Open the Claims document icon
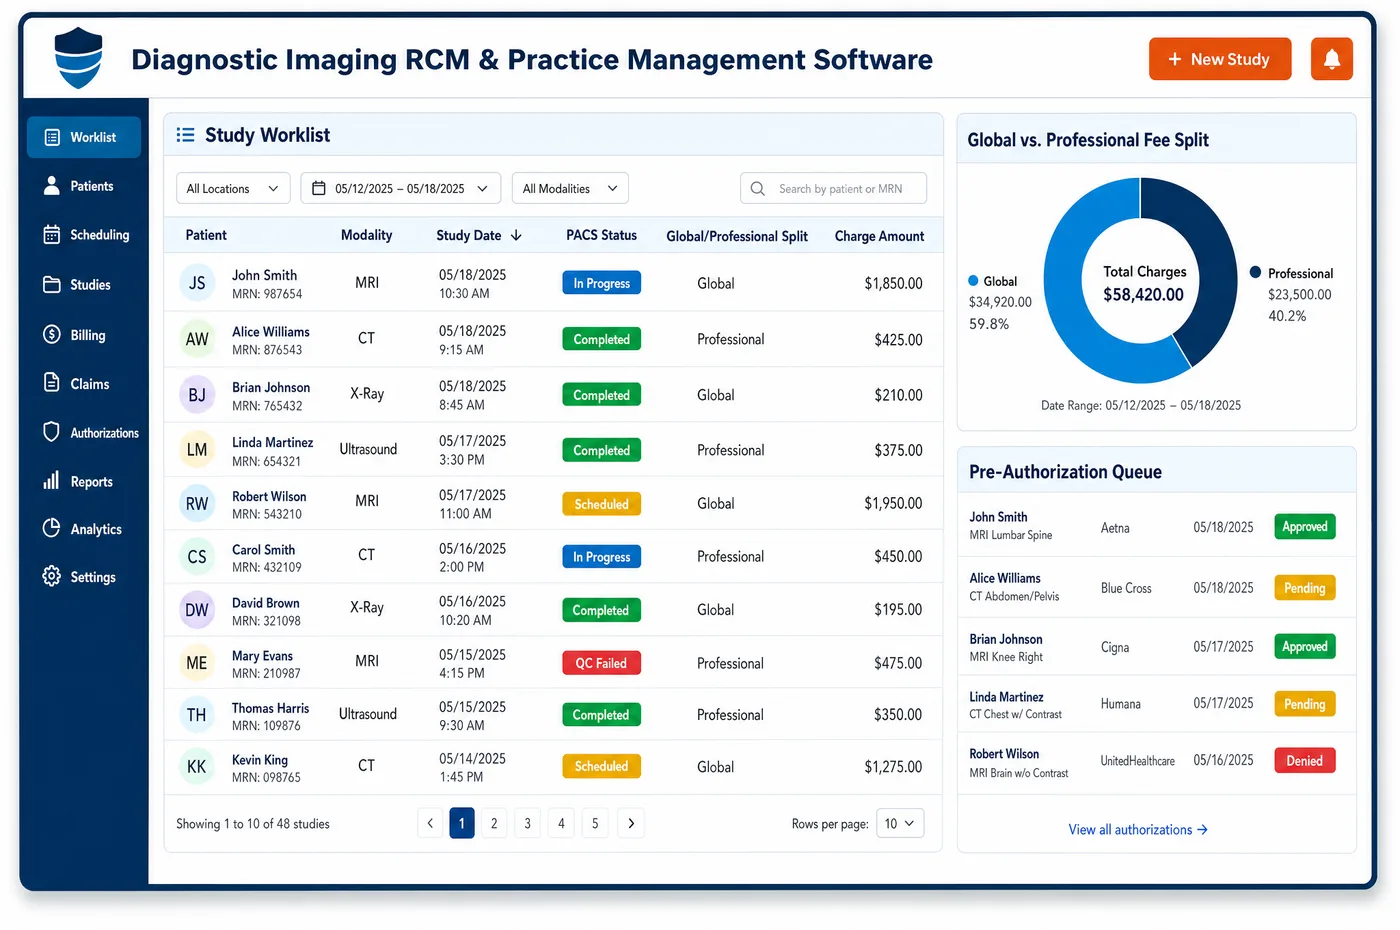1400x930 pixels. click(52, 383)
